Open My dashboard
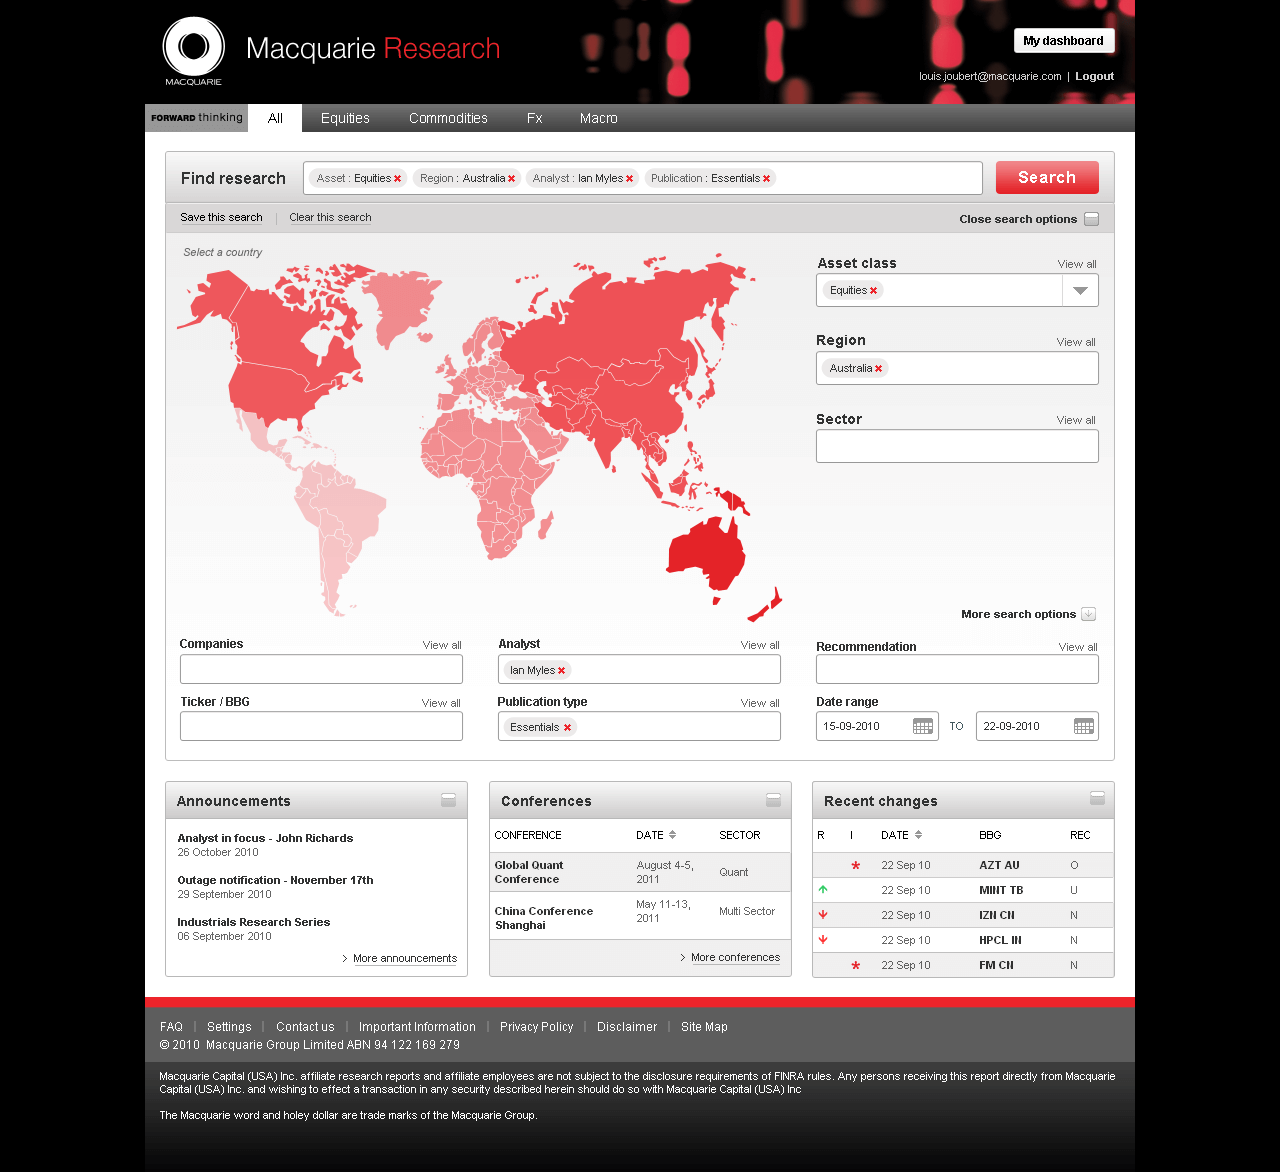Screen dimensions: 1280x1172 pos(1064,41)
